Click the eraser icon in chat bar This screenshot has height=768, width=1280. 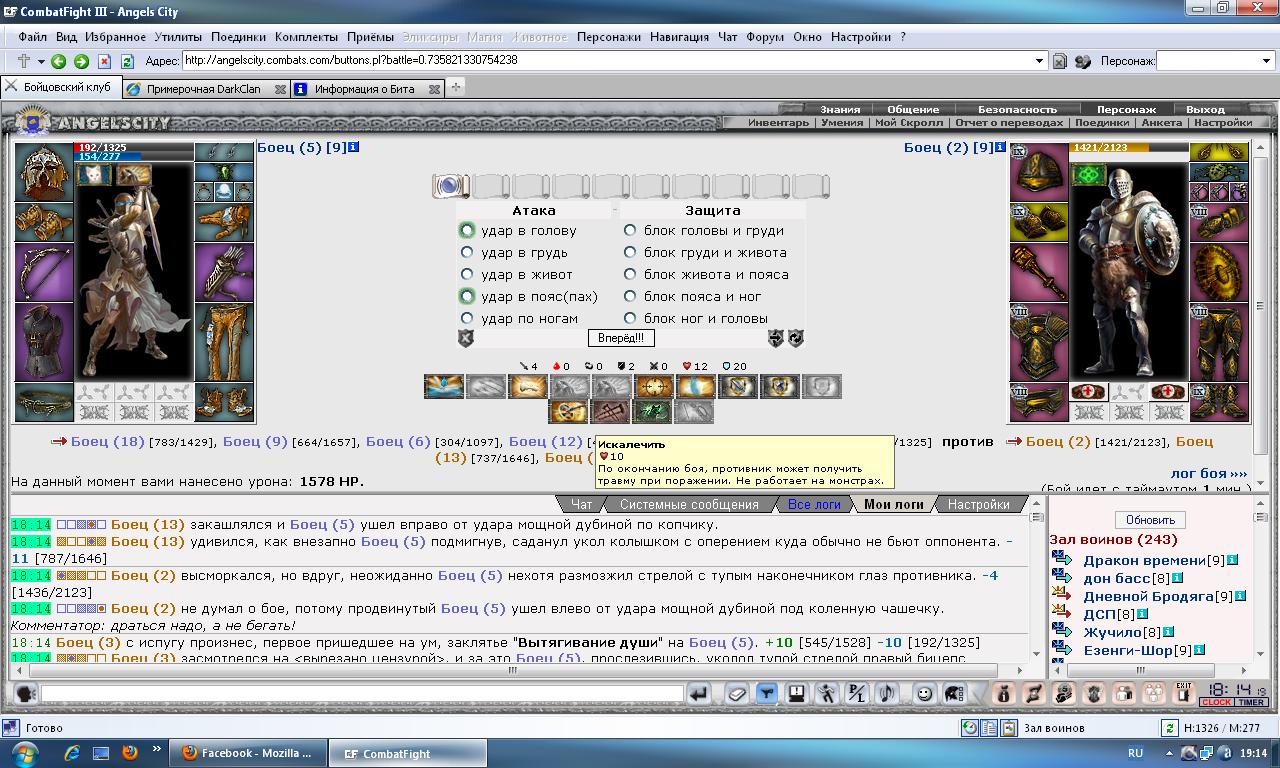coord(737,693)
